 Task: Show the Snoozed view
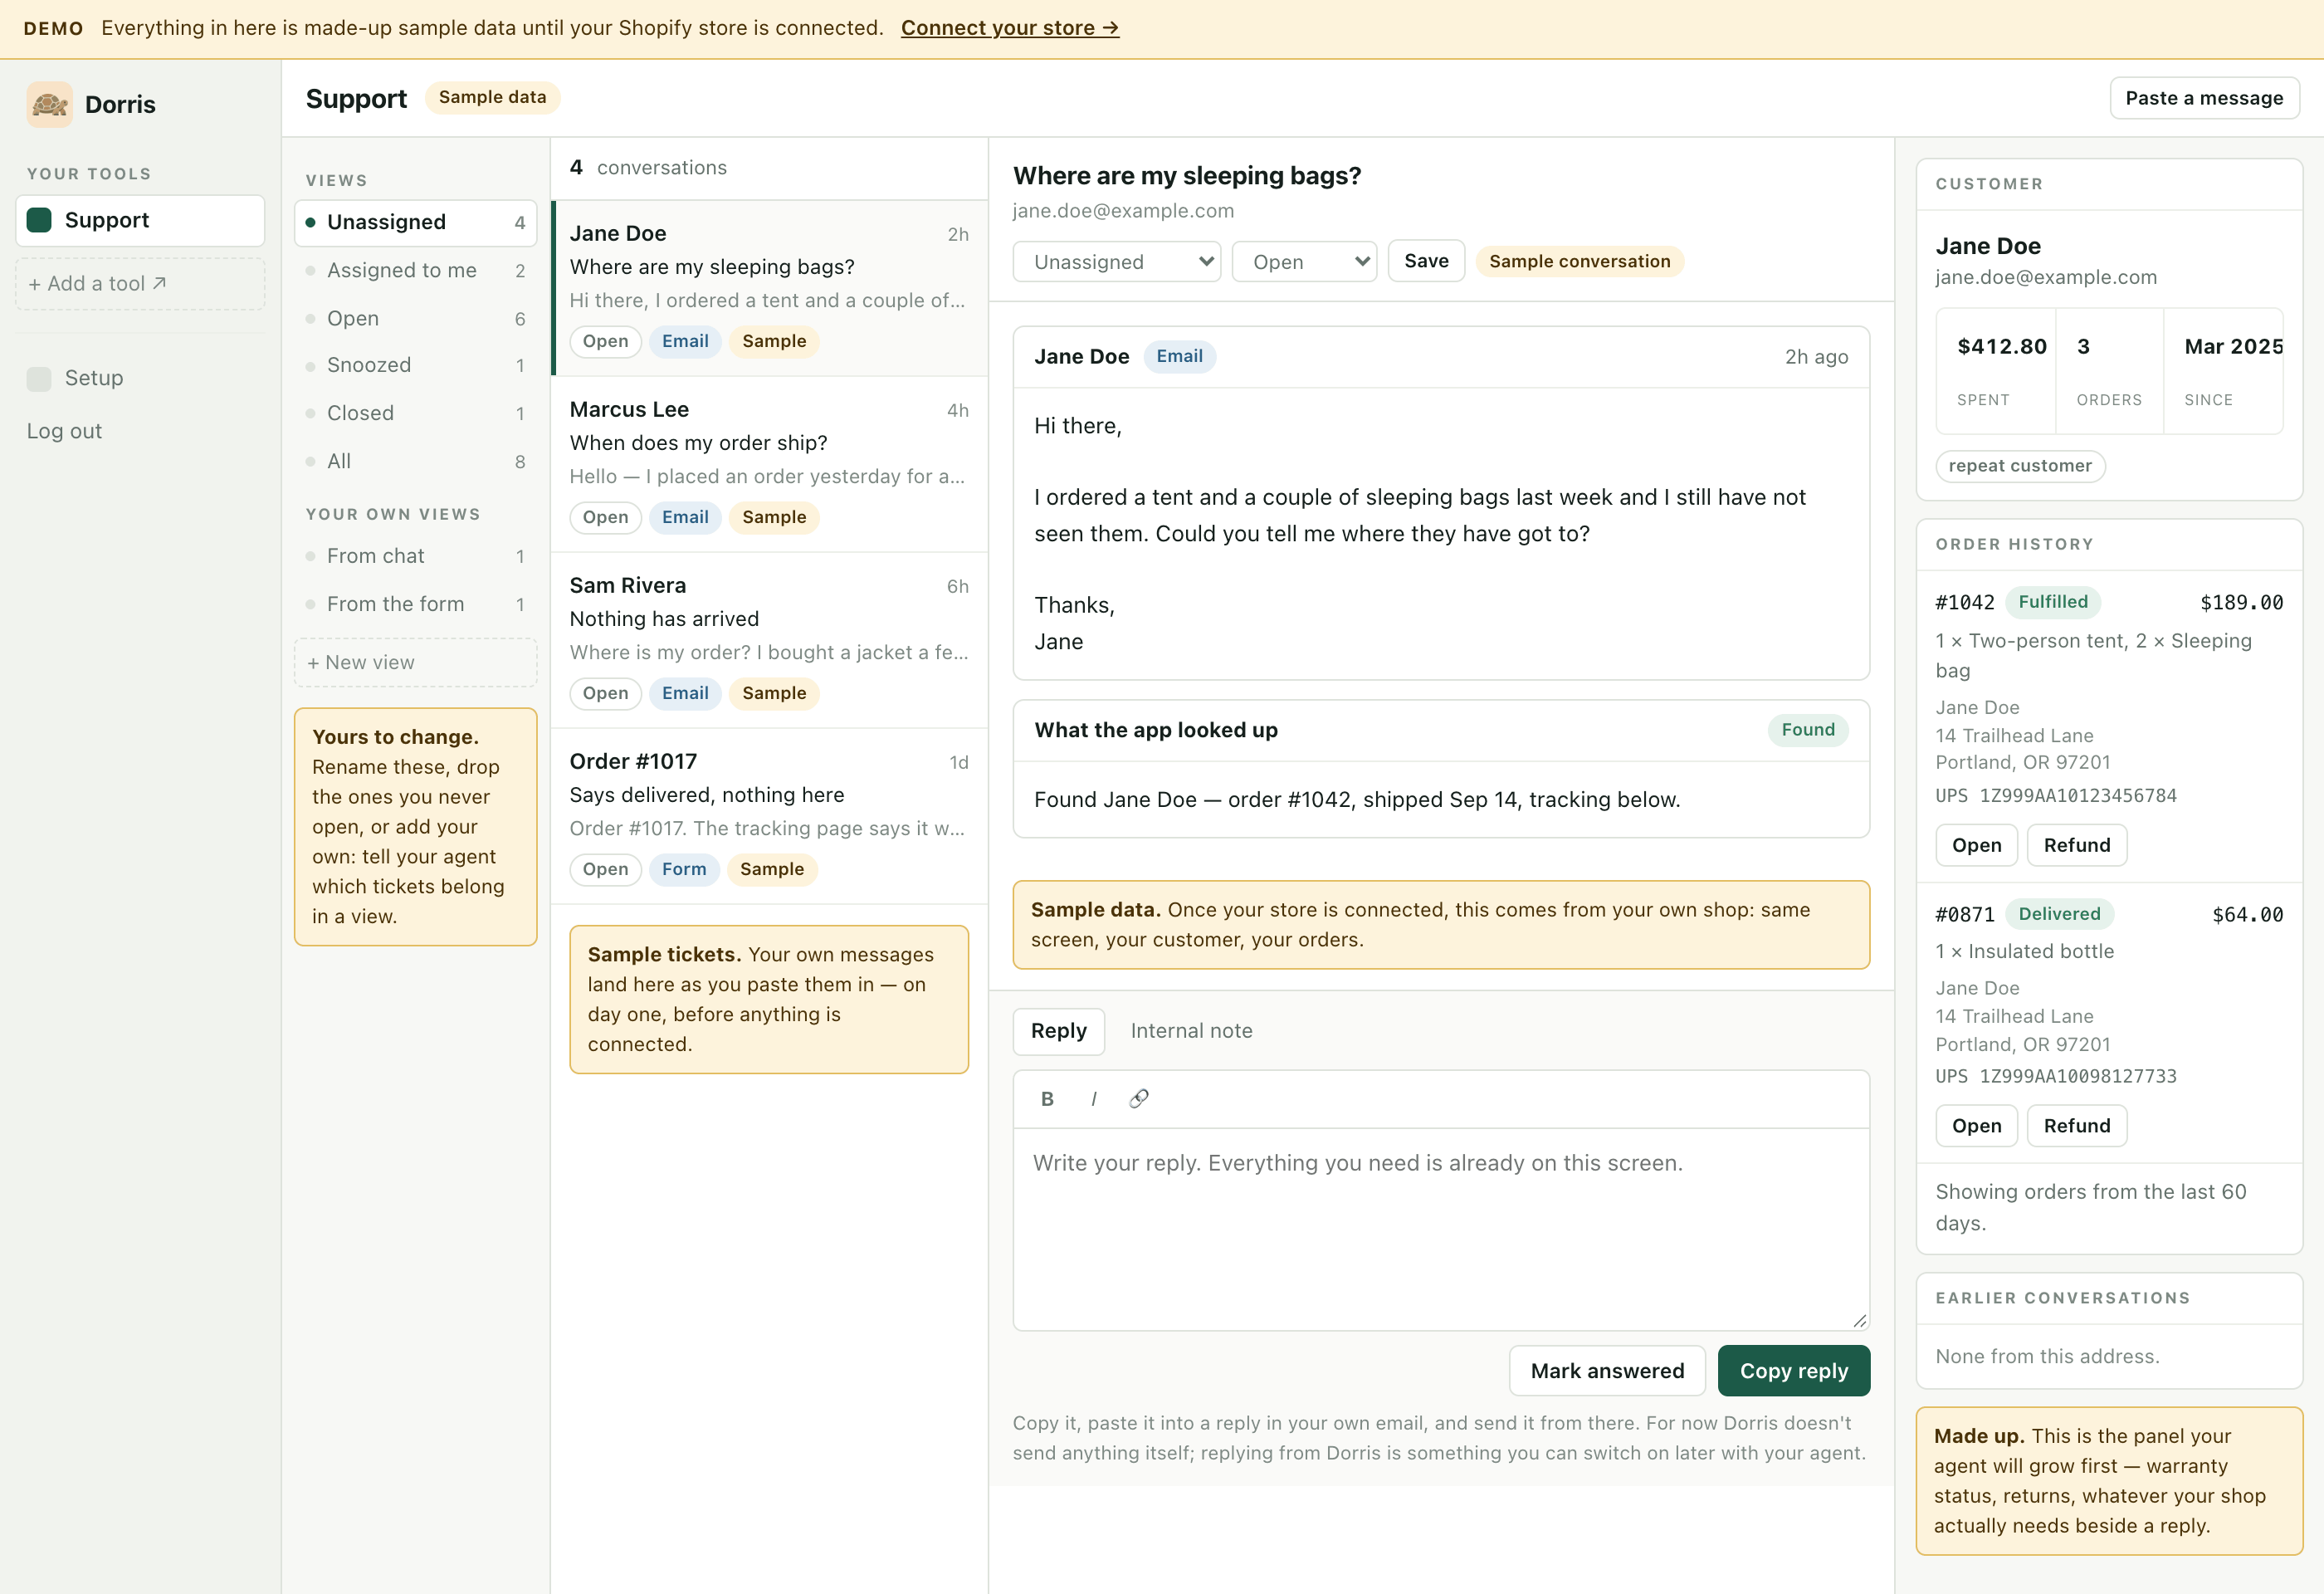pyautogui.click(x=415, y=365)
